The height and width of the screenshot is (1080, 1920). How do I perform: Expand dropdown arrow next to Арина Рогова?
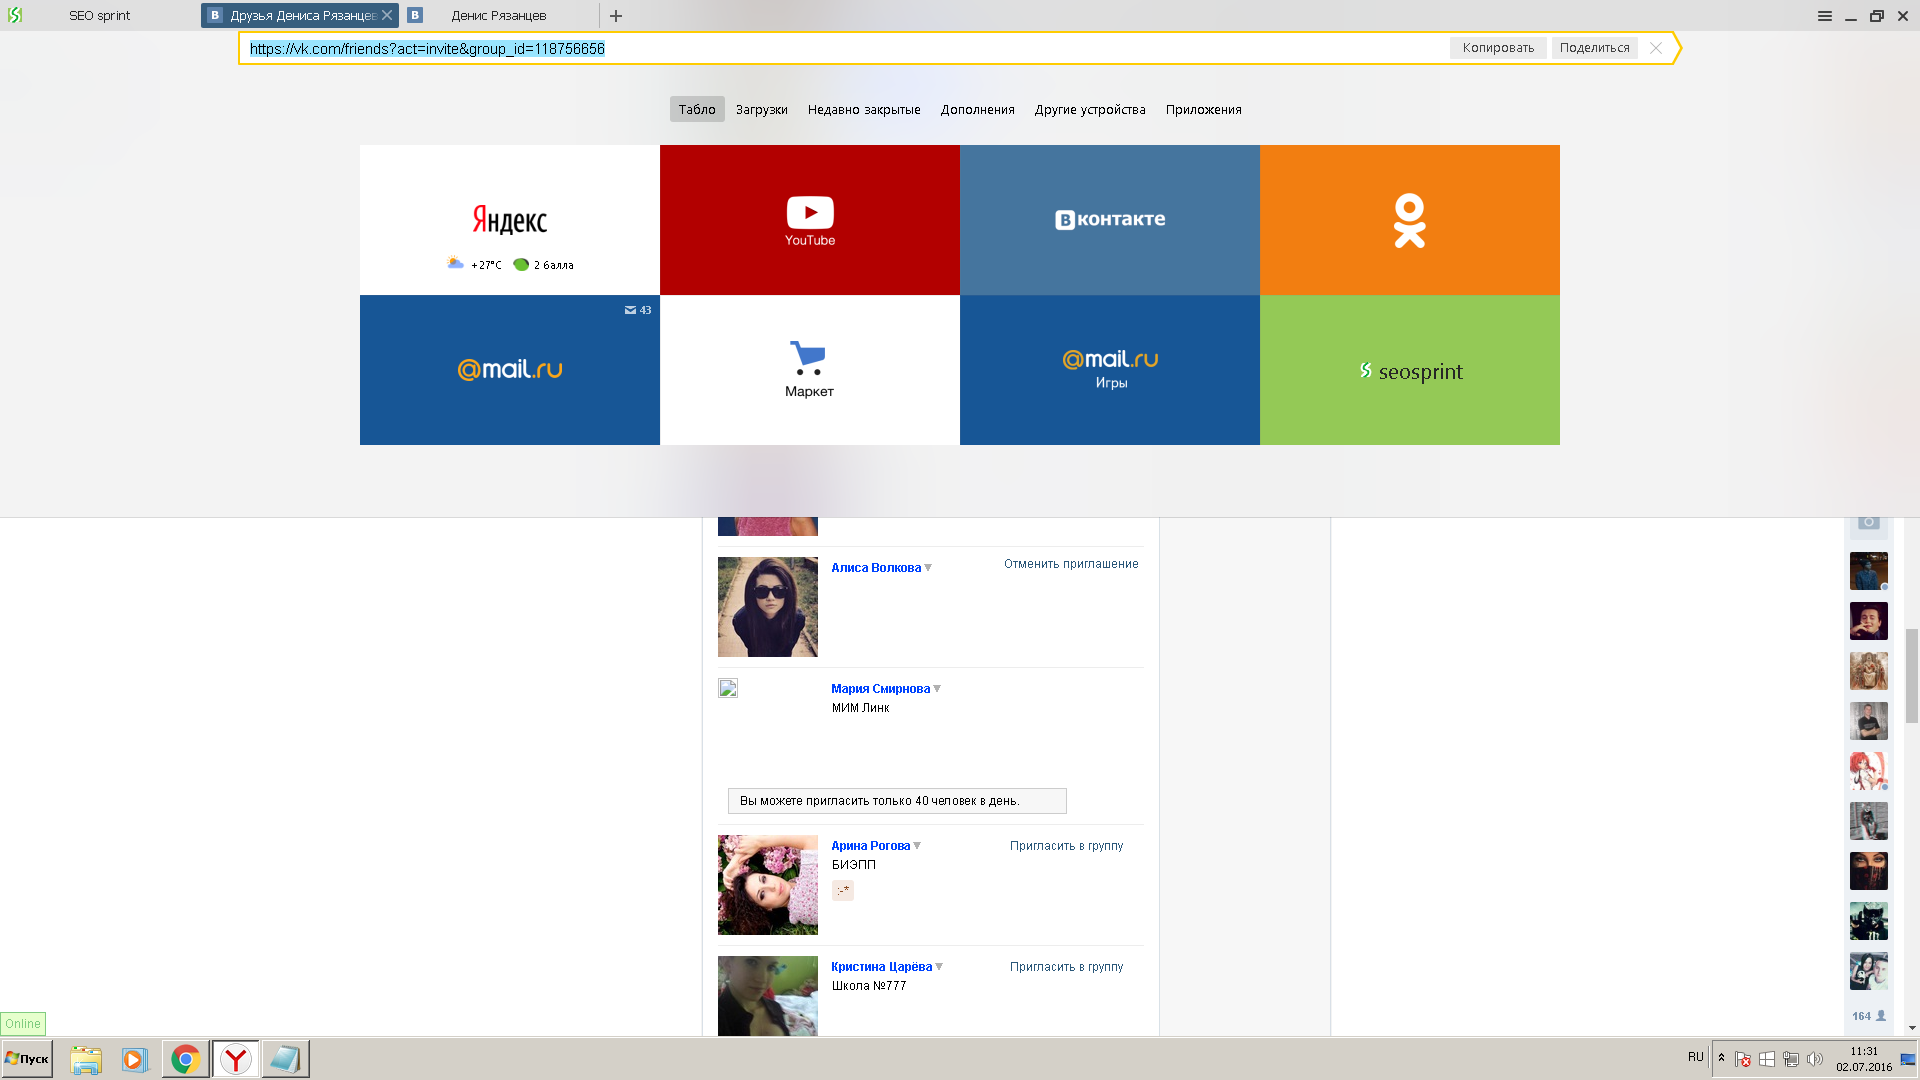917,846
